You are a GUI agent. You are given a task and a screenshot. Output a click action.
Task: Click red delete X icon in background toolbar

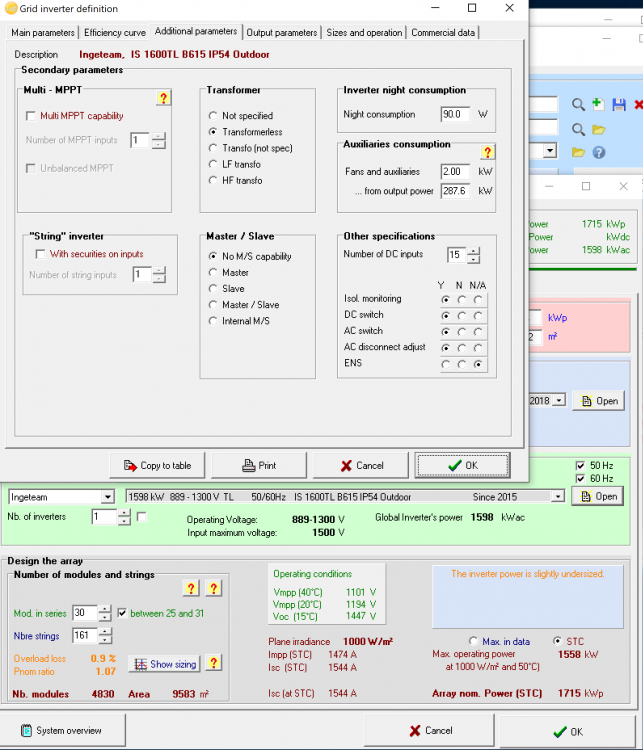coord(638,104)
